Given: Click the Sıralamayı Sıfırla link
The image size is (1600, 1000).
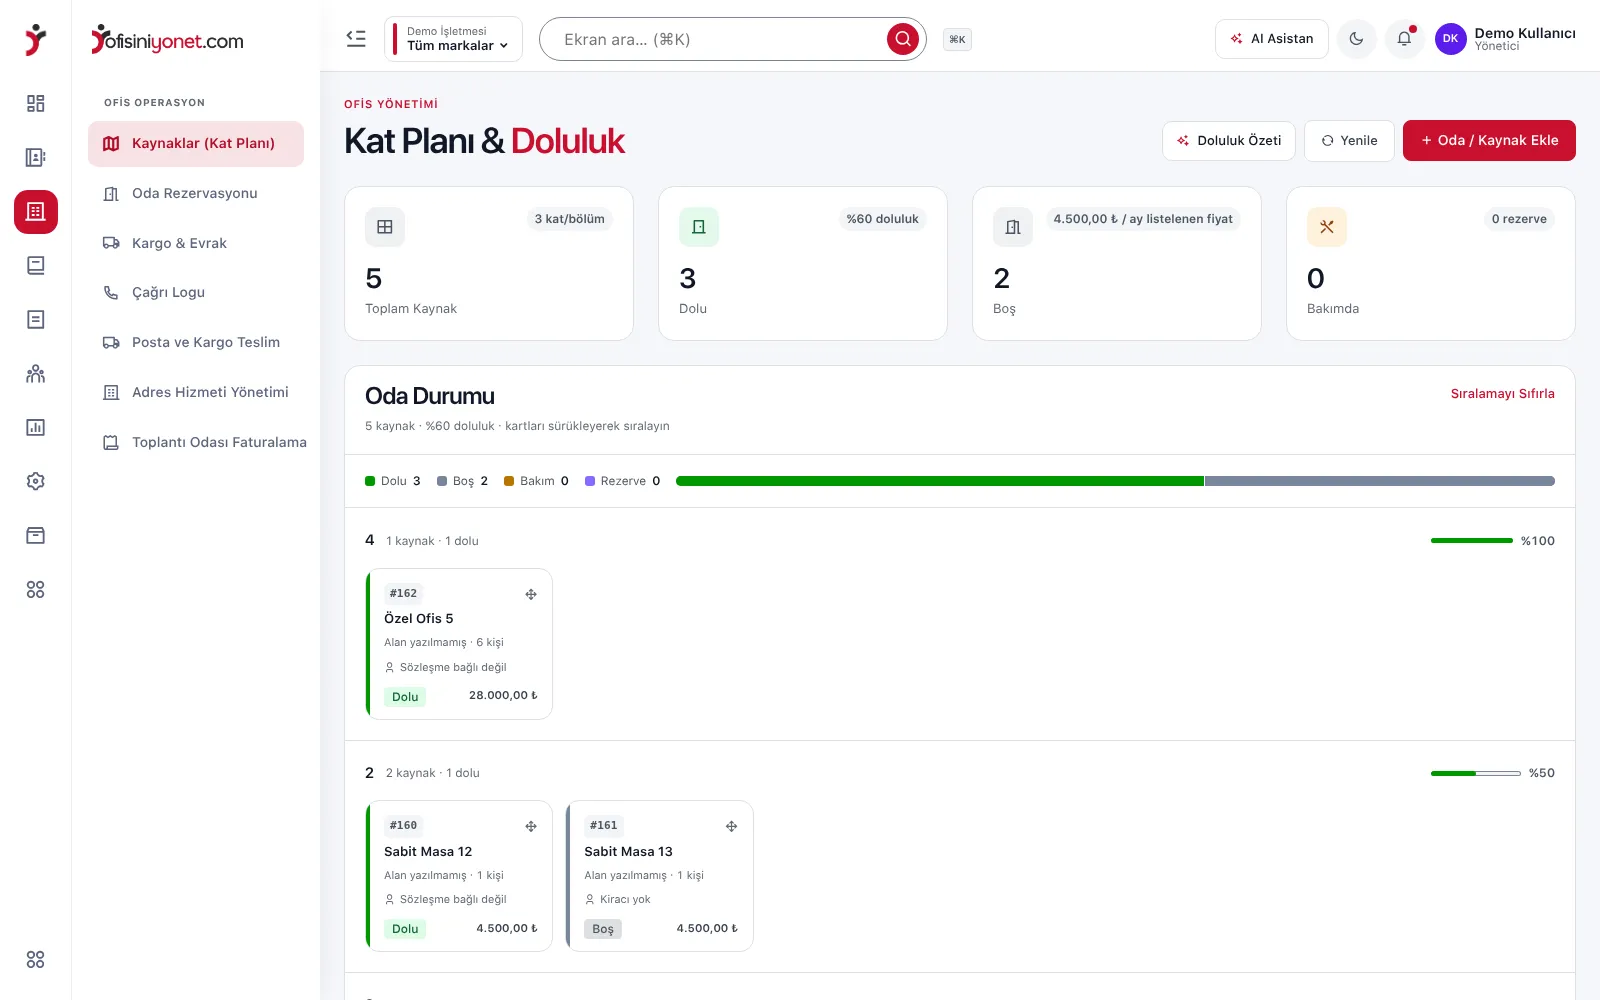Looking at the screenshot, I should pyautogui.click(x=1503, y=394).
